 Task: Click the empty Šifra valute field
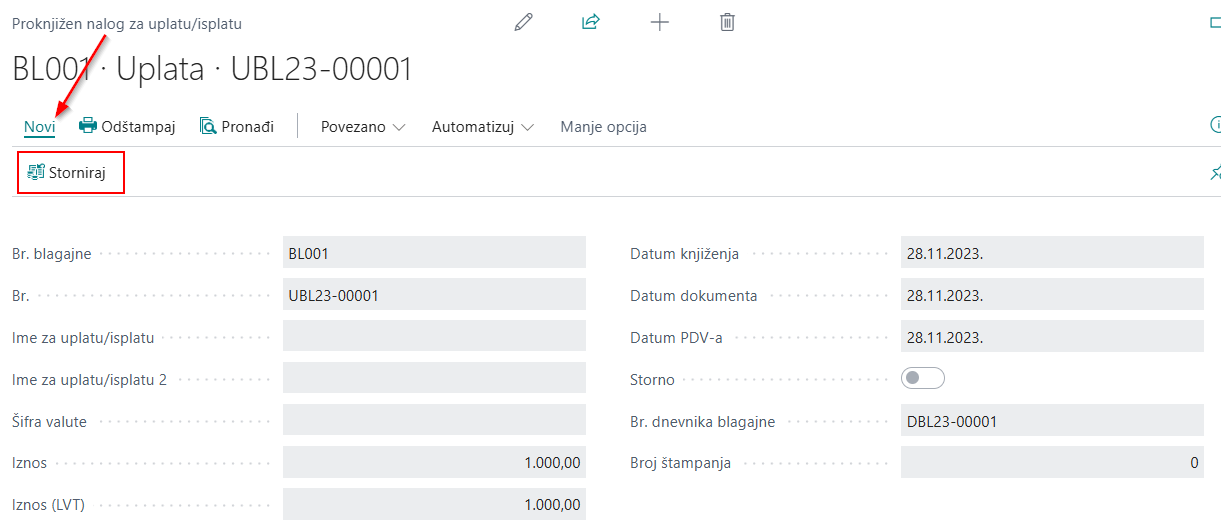coord(434,421)
